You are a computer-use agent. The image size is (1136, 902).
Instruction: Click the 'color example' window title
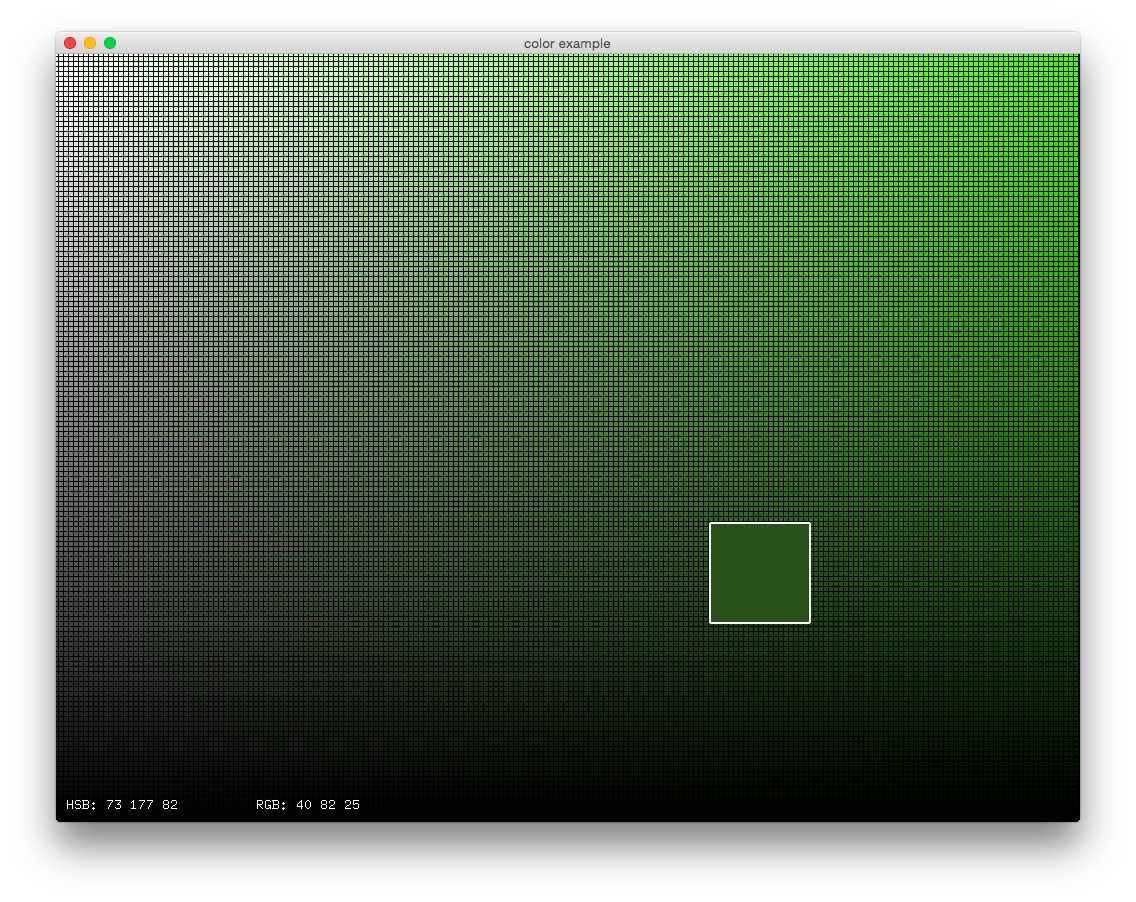(567, 43)
